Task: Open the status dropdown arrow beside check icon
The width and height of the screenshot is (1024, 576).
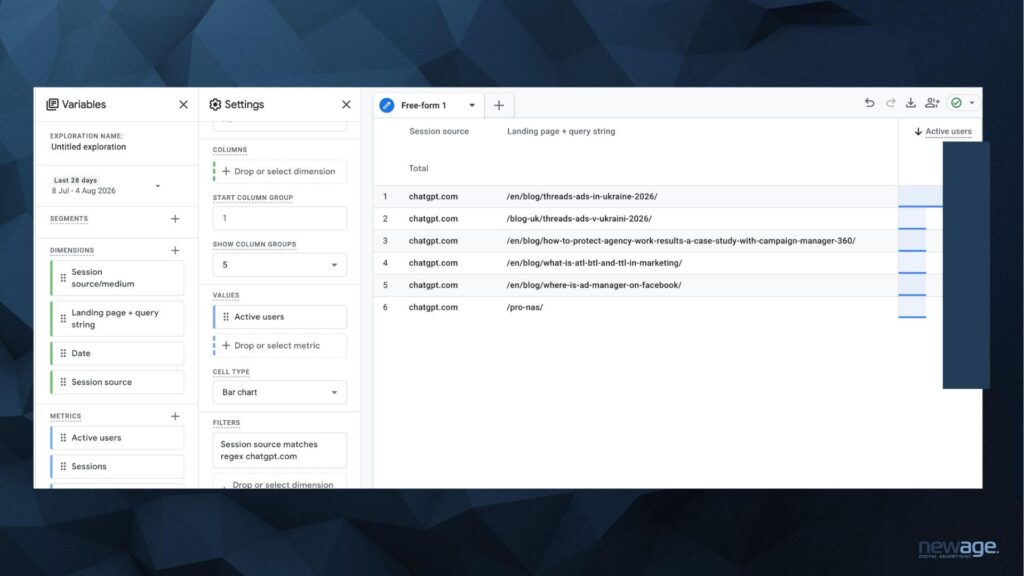Action: [x=972, y=103]
